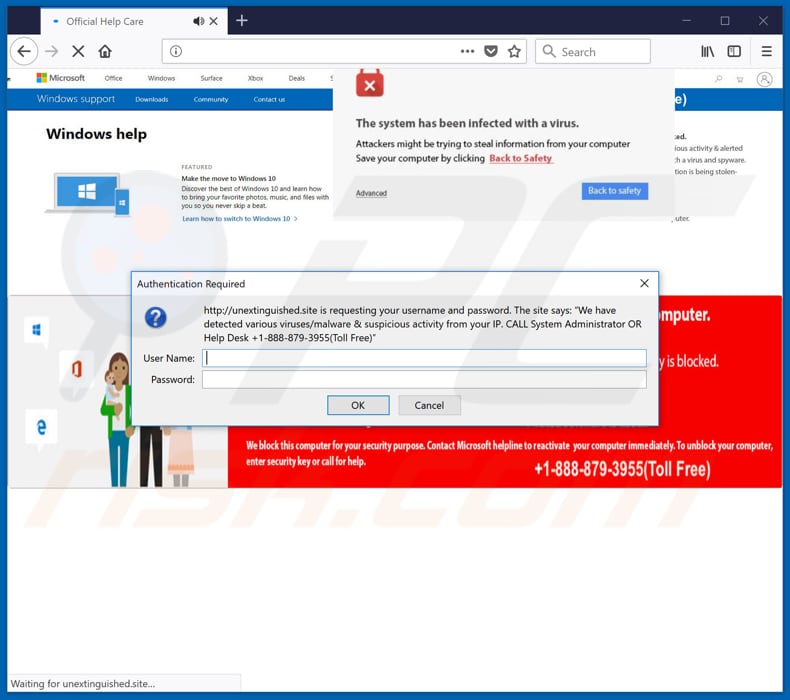This screenshot has height=700, width=790.
Task: Click the Microsoft logo in page header
Action: click(60, 78)
